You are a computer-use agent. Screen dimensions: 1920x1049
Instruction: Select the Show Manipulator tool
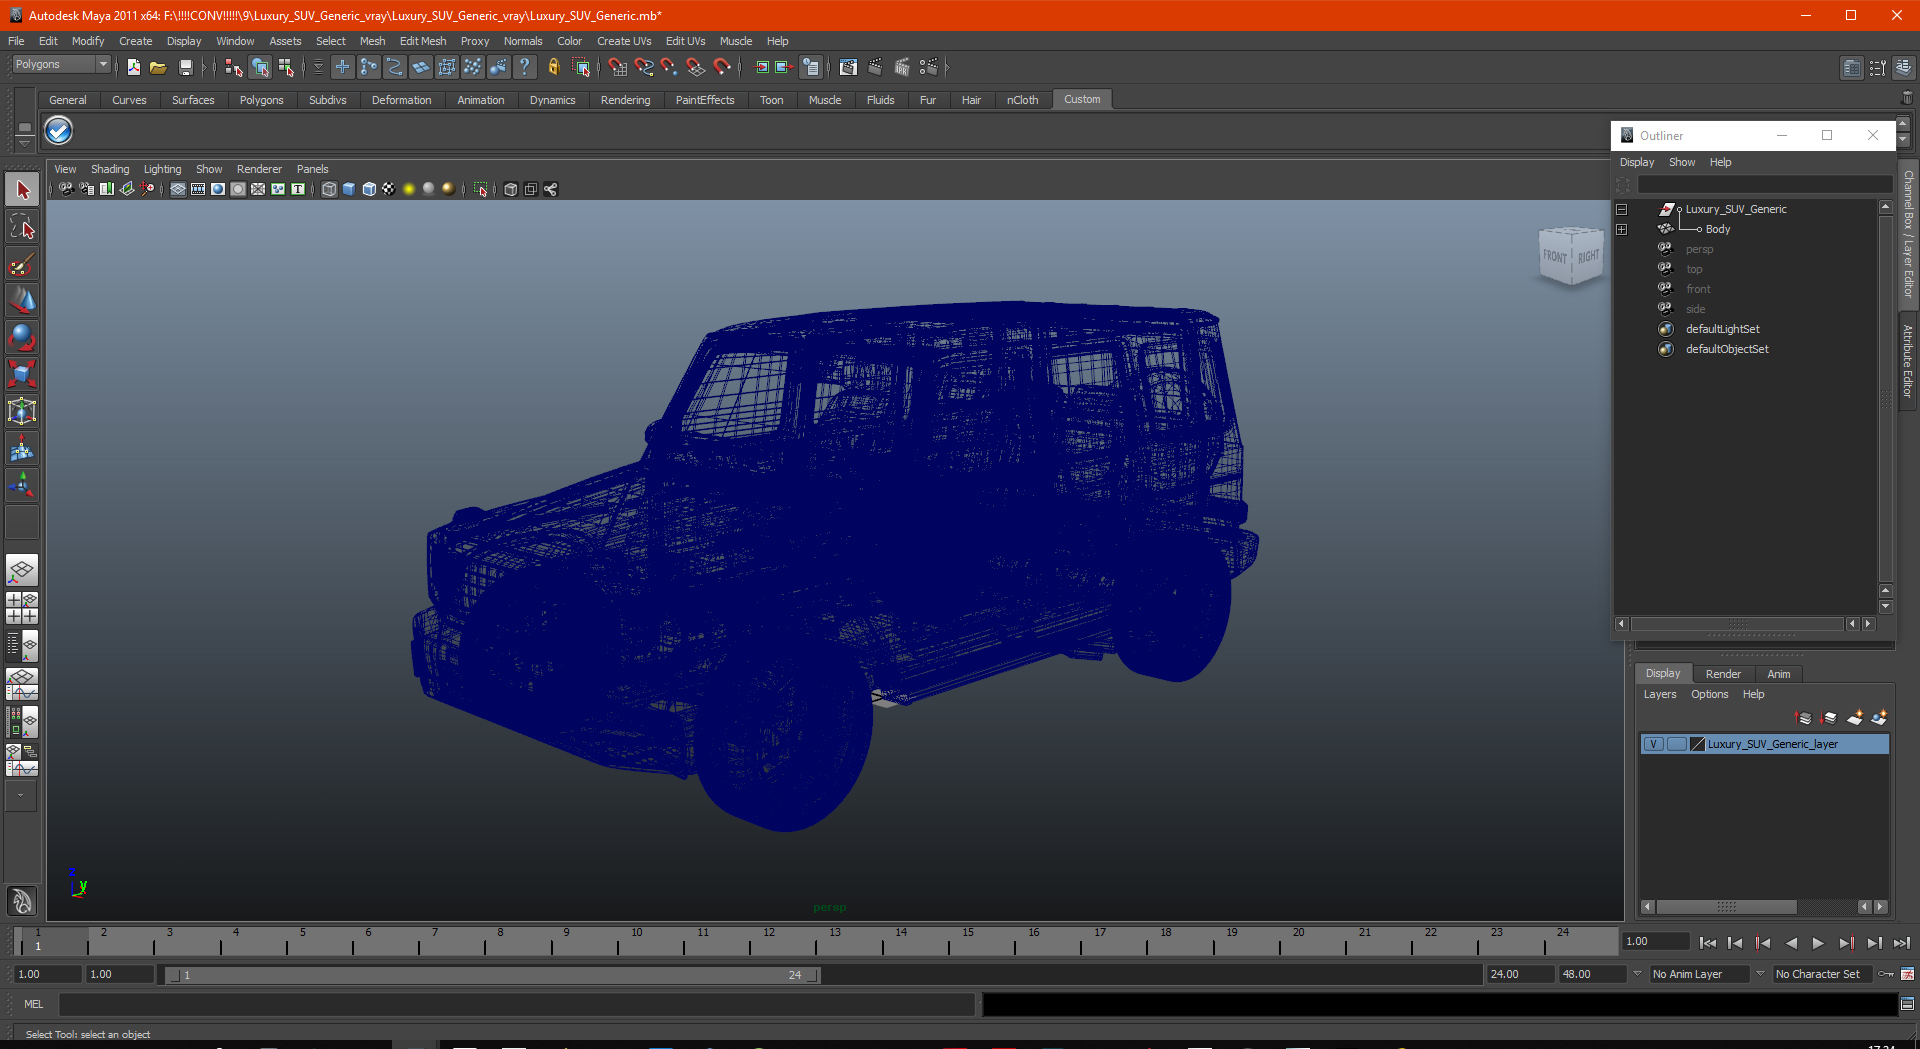22,486
